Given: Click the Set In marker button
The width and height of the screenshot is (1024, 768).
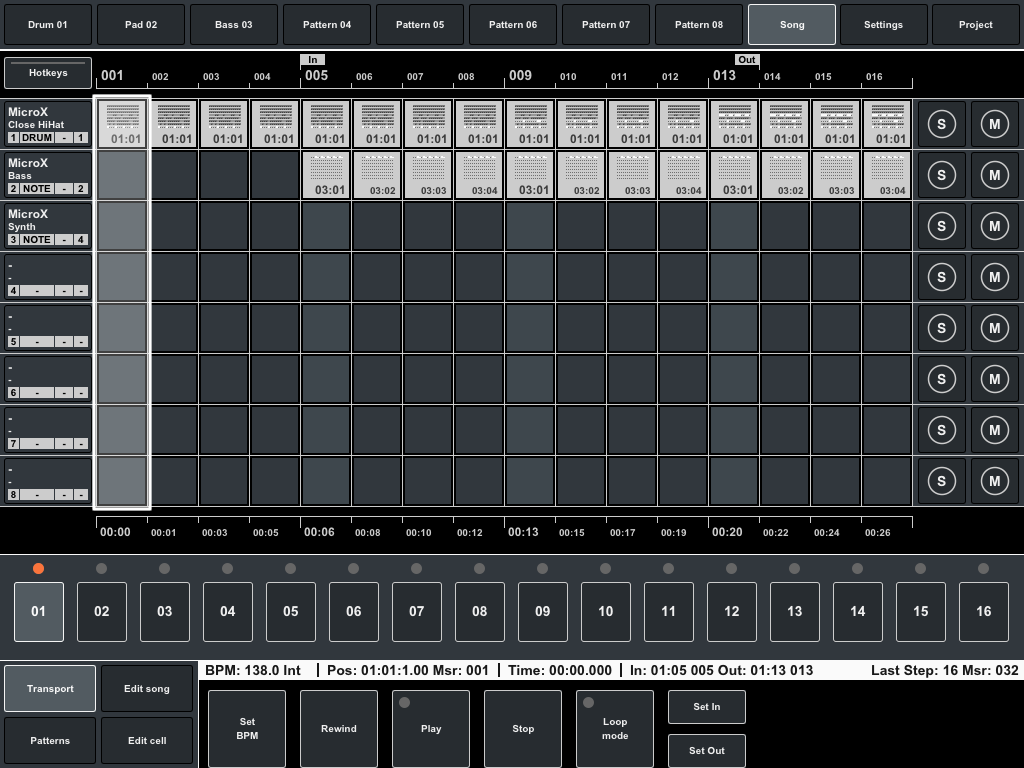Looking at the screenshot, I should point(706,706).
